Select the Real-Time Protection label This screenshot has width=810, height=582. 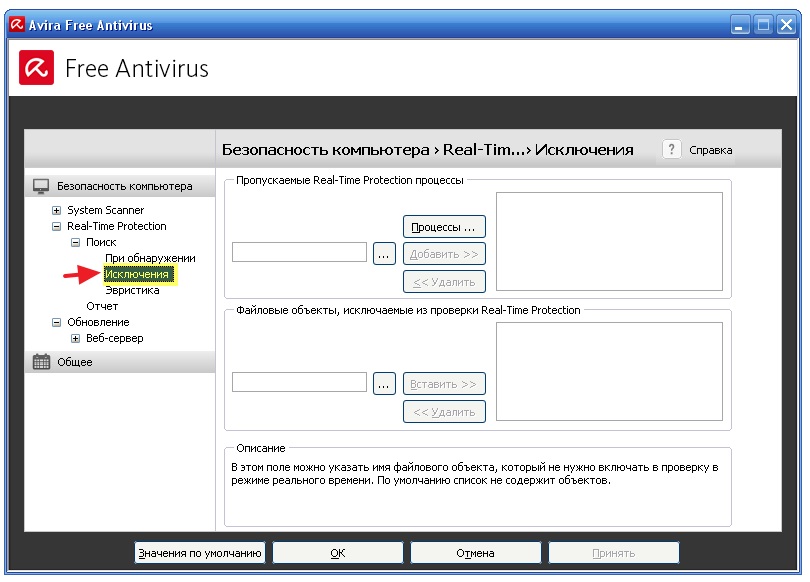click(x=117, y=226)
